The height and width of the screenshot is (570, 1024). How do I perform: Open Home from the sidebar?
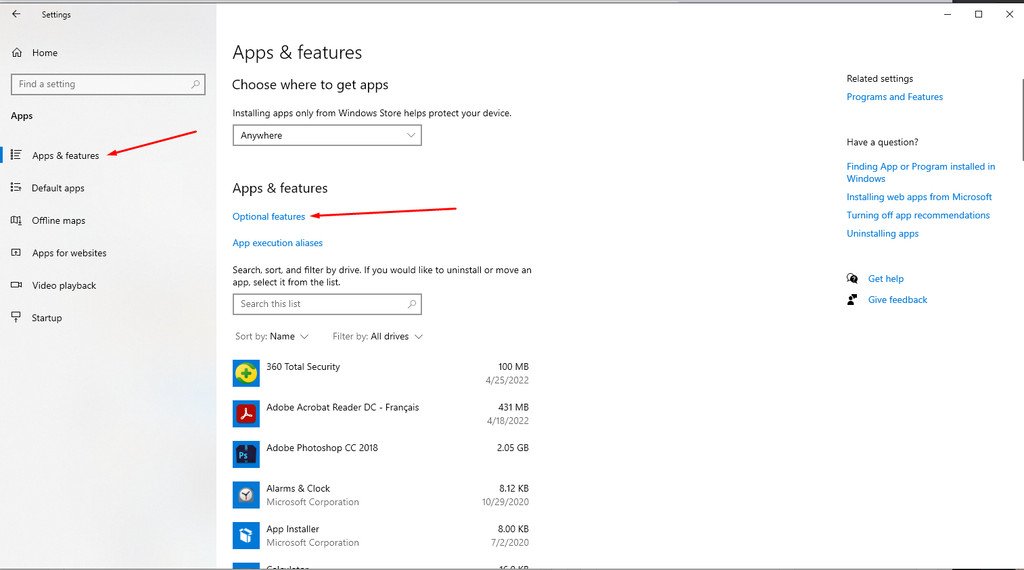(44, 53)
